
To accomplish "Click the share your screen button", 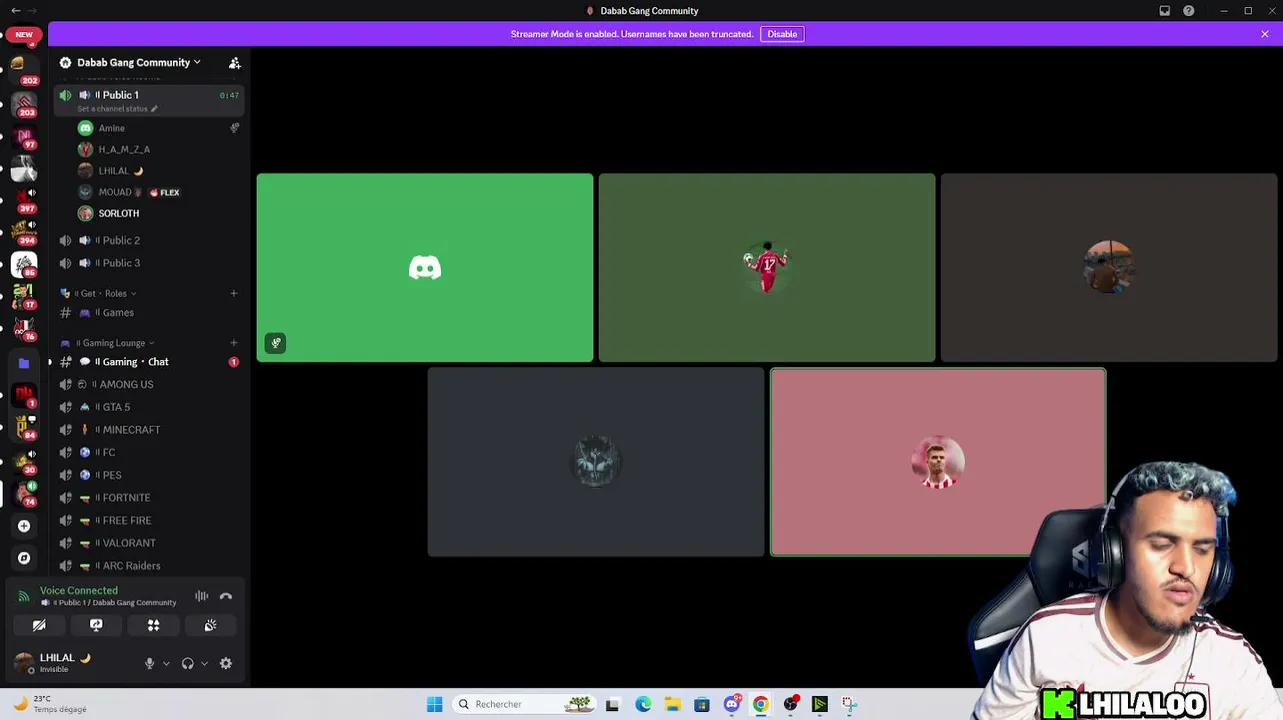I will (96, 625).
